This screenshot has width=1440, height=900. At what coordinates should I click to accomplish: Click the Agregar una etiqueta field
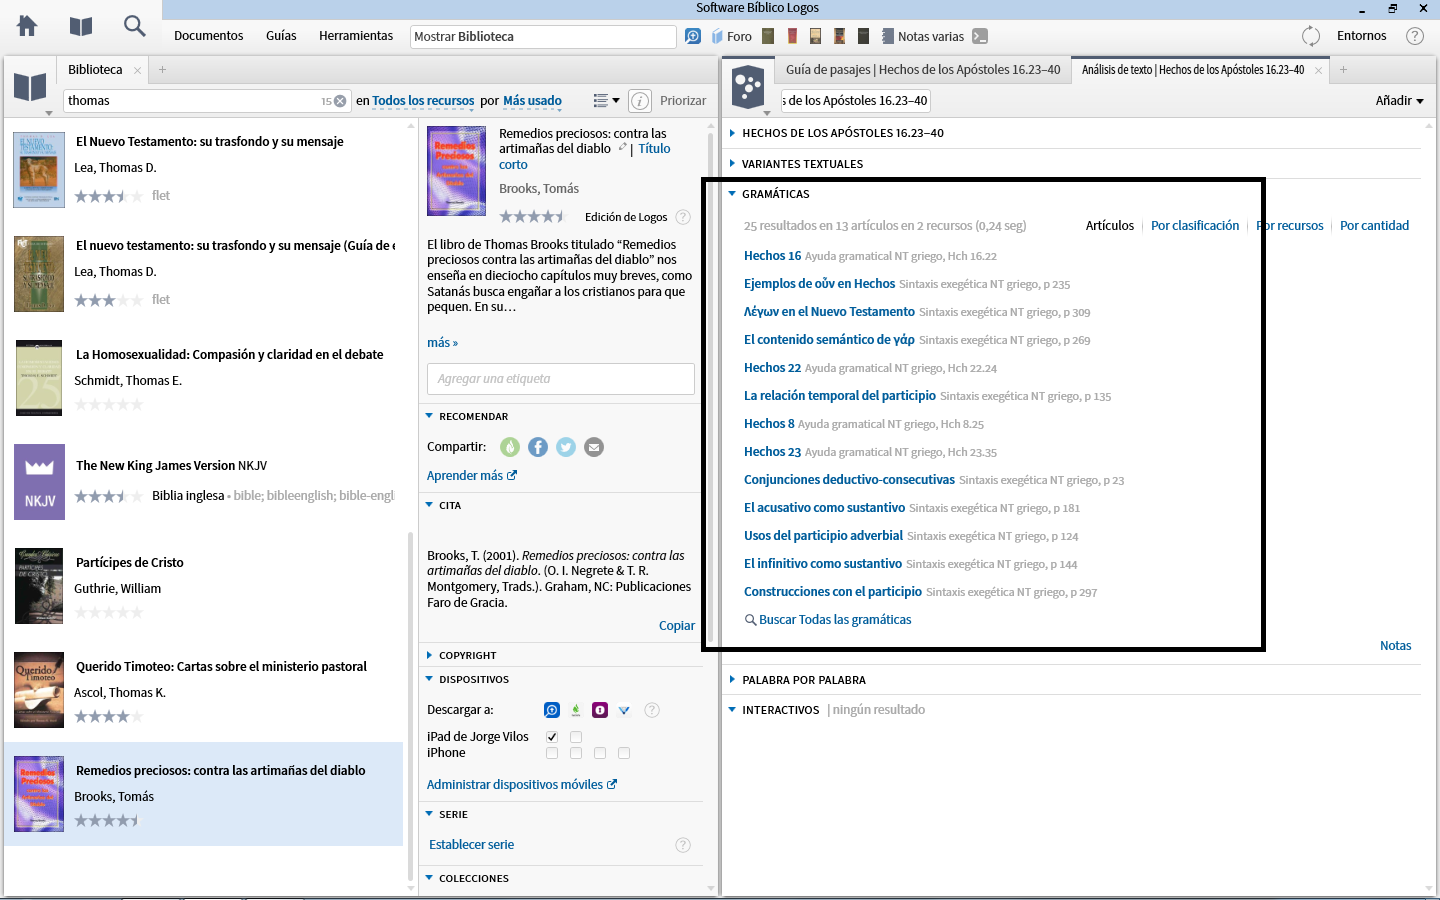pyautogui.click(x=560, y=379)
